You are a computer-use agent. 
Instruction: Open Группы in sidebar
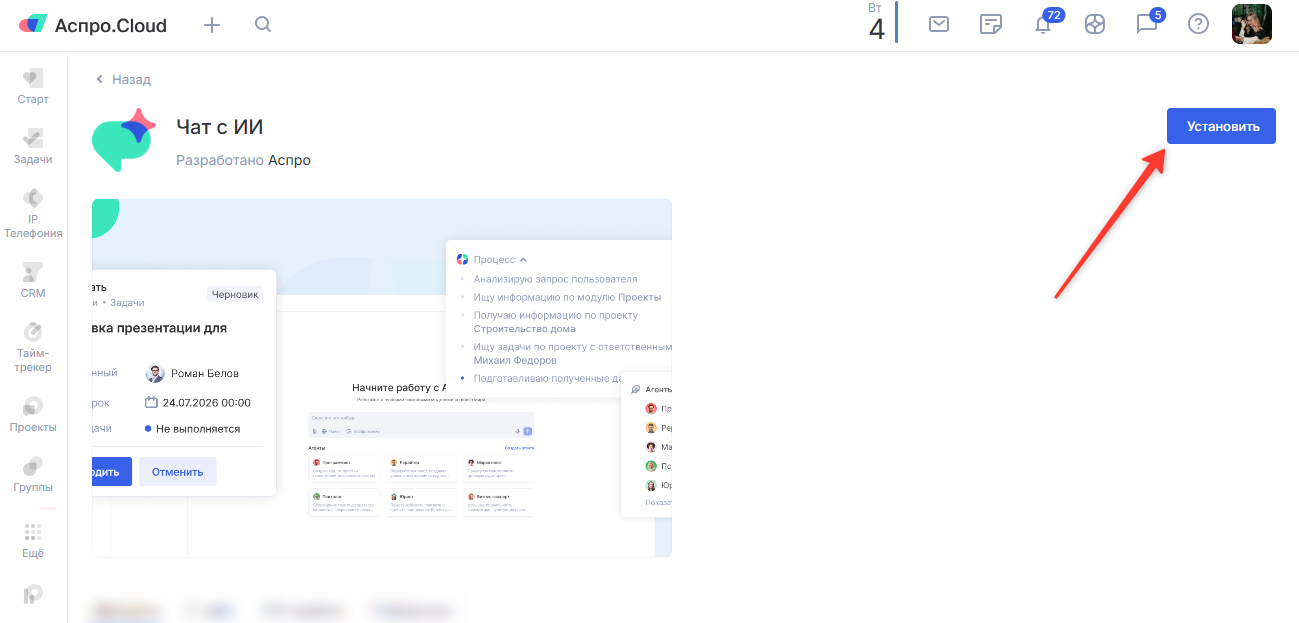tap(33, 475)
